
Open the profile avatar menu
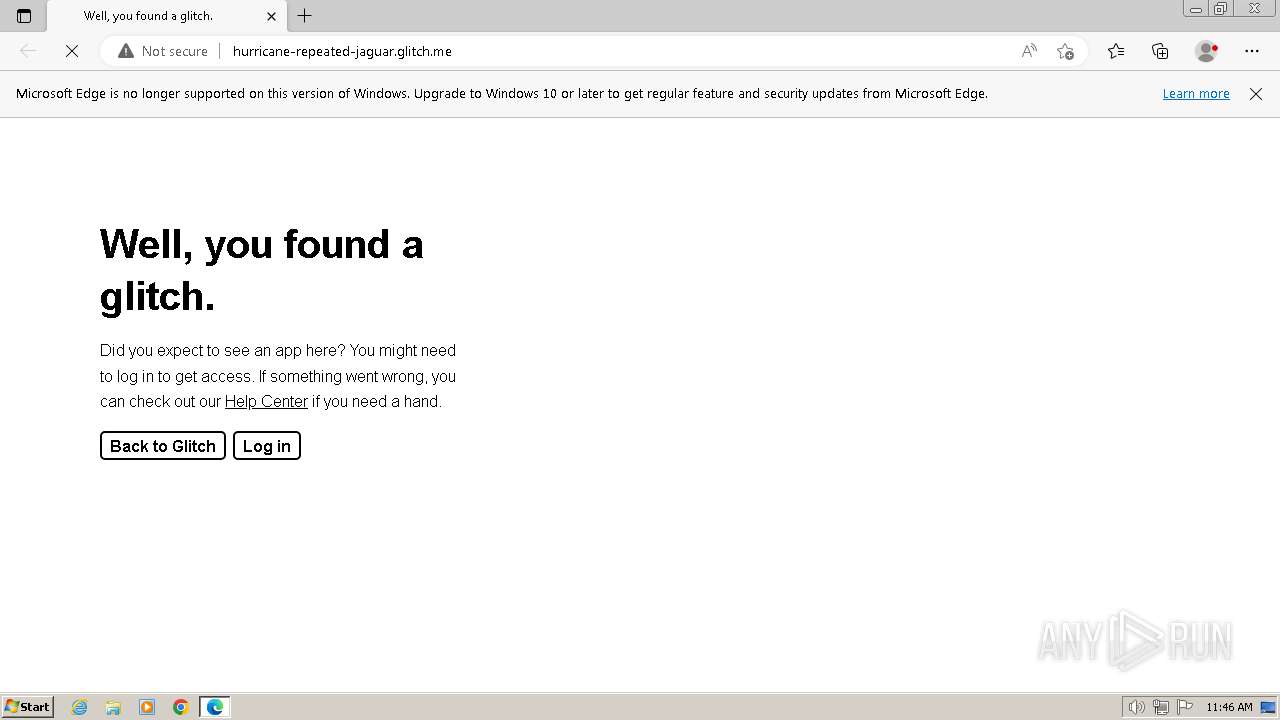[x=1207, y=51]
